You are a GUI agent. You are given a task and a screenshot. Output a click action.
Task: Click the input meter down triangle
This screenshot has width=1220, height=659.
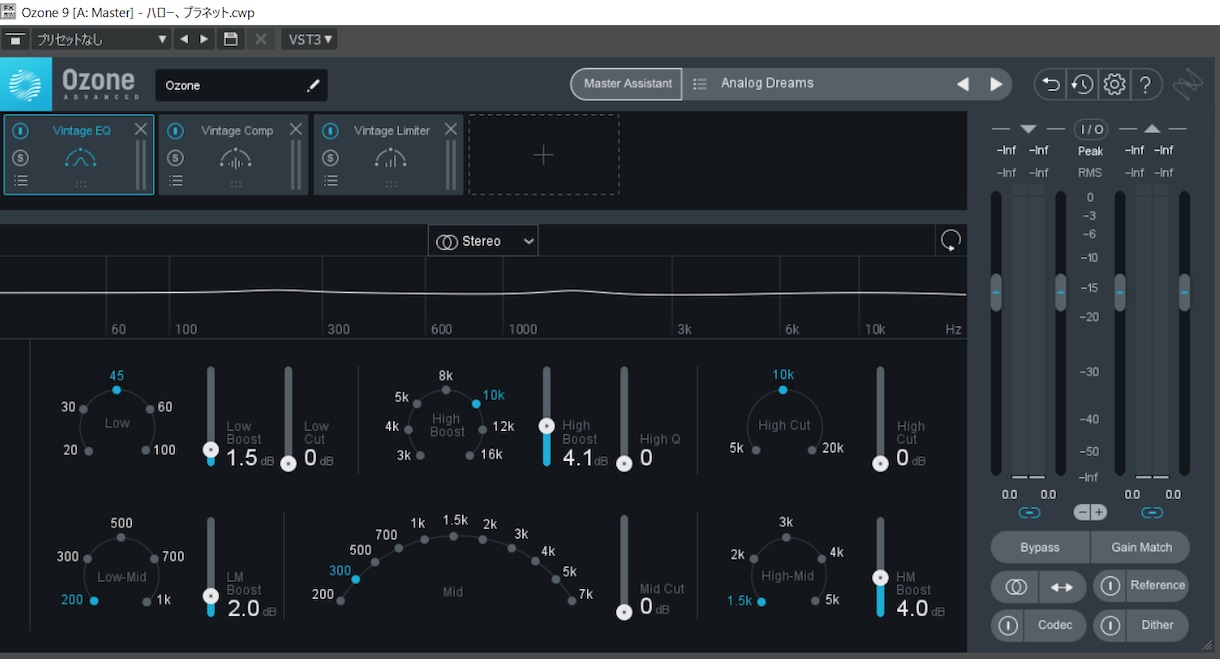1028,129
